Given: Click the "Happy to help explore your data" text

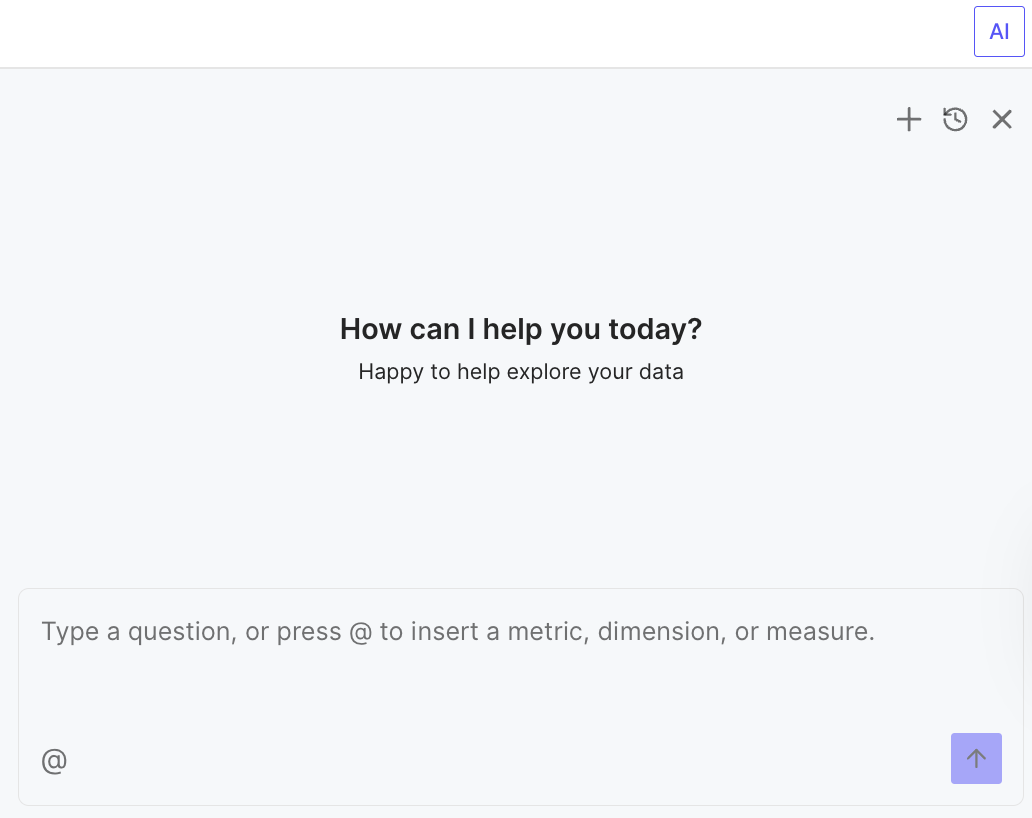Looking at the screenshot, I should (521, 372).
